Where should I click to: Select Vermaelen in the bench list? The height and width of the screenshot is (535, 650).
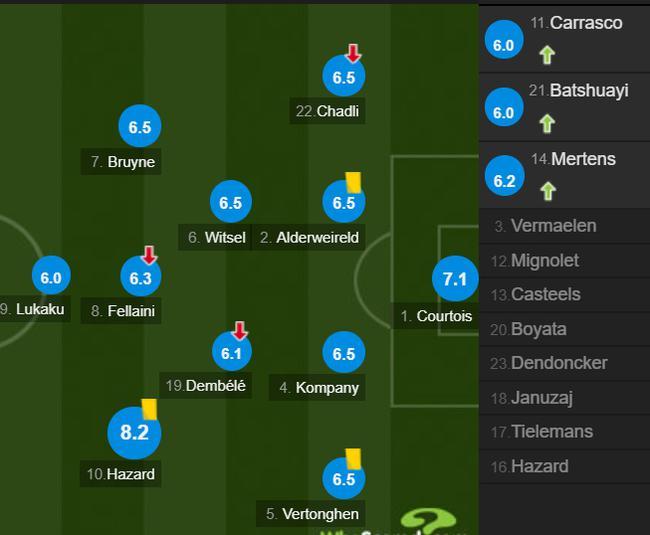(x=565, y=226)
